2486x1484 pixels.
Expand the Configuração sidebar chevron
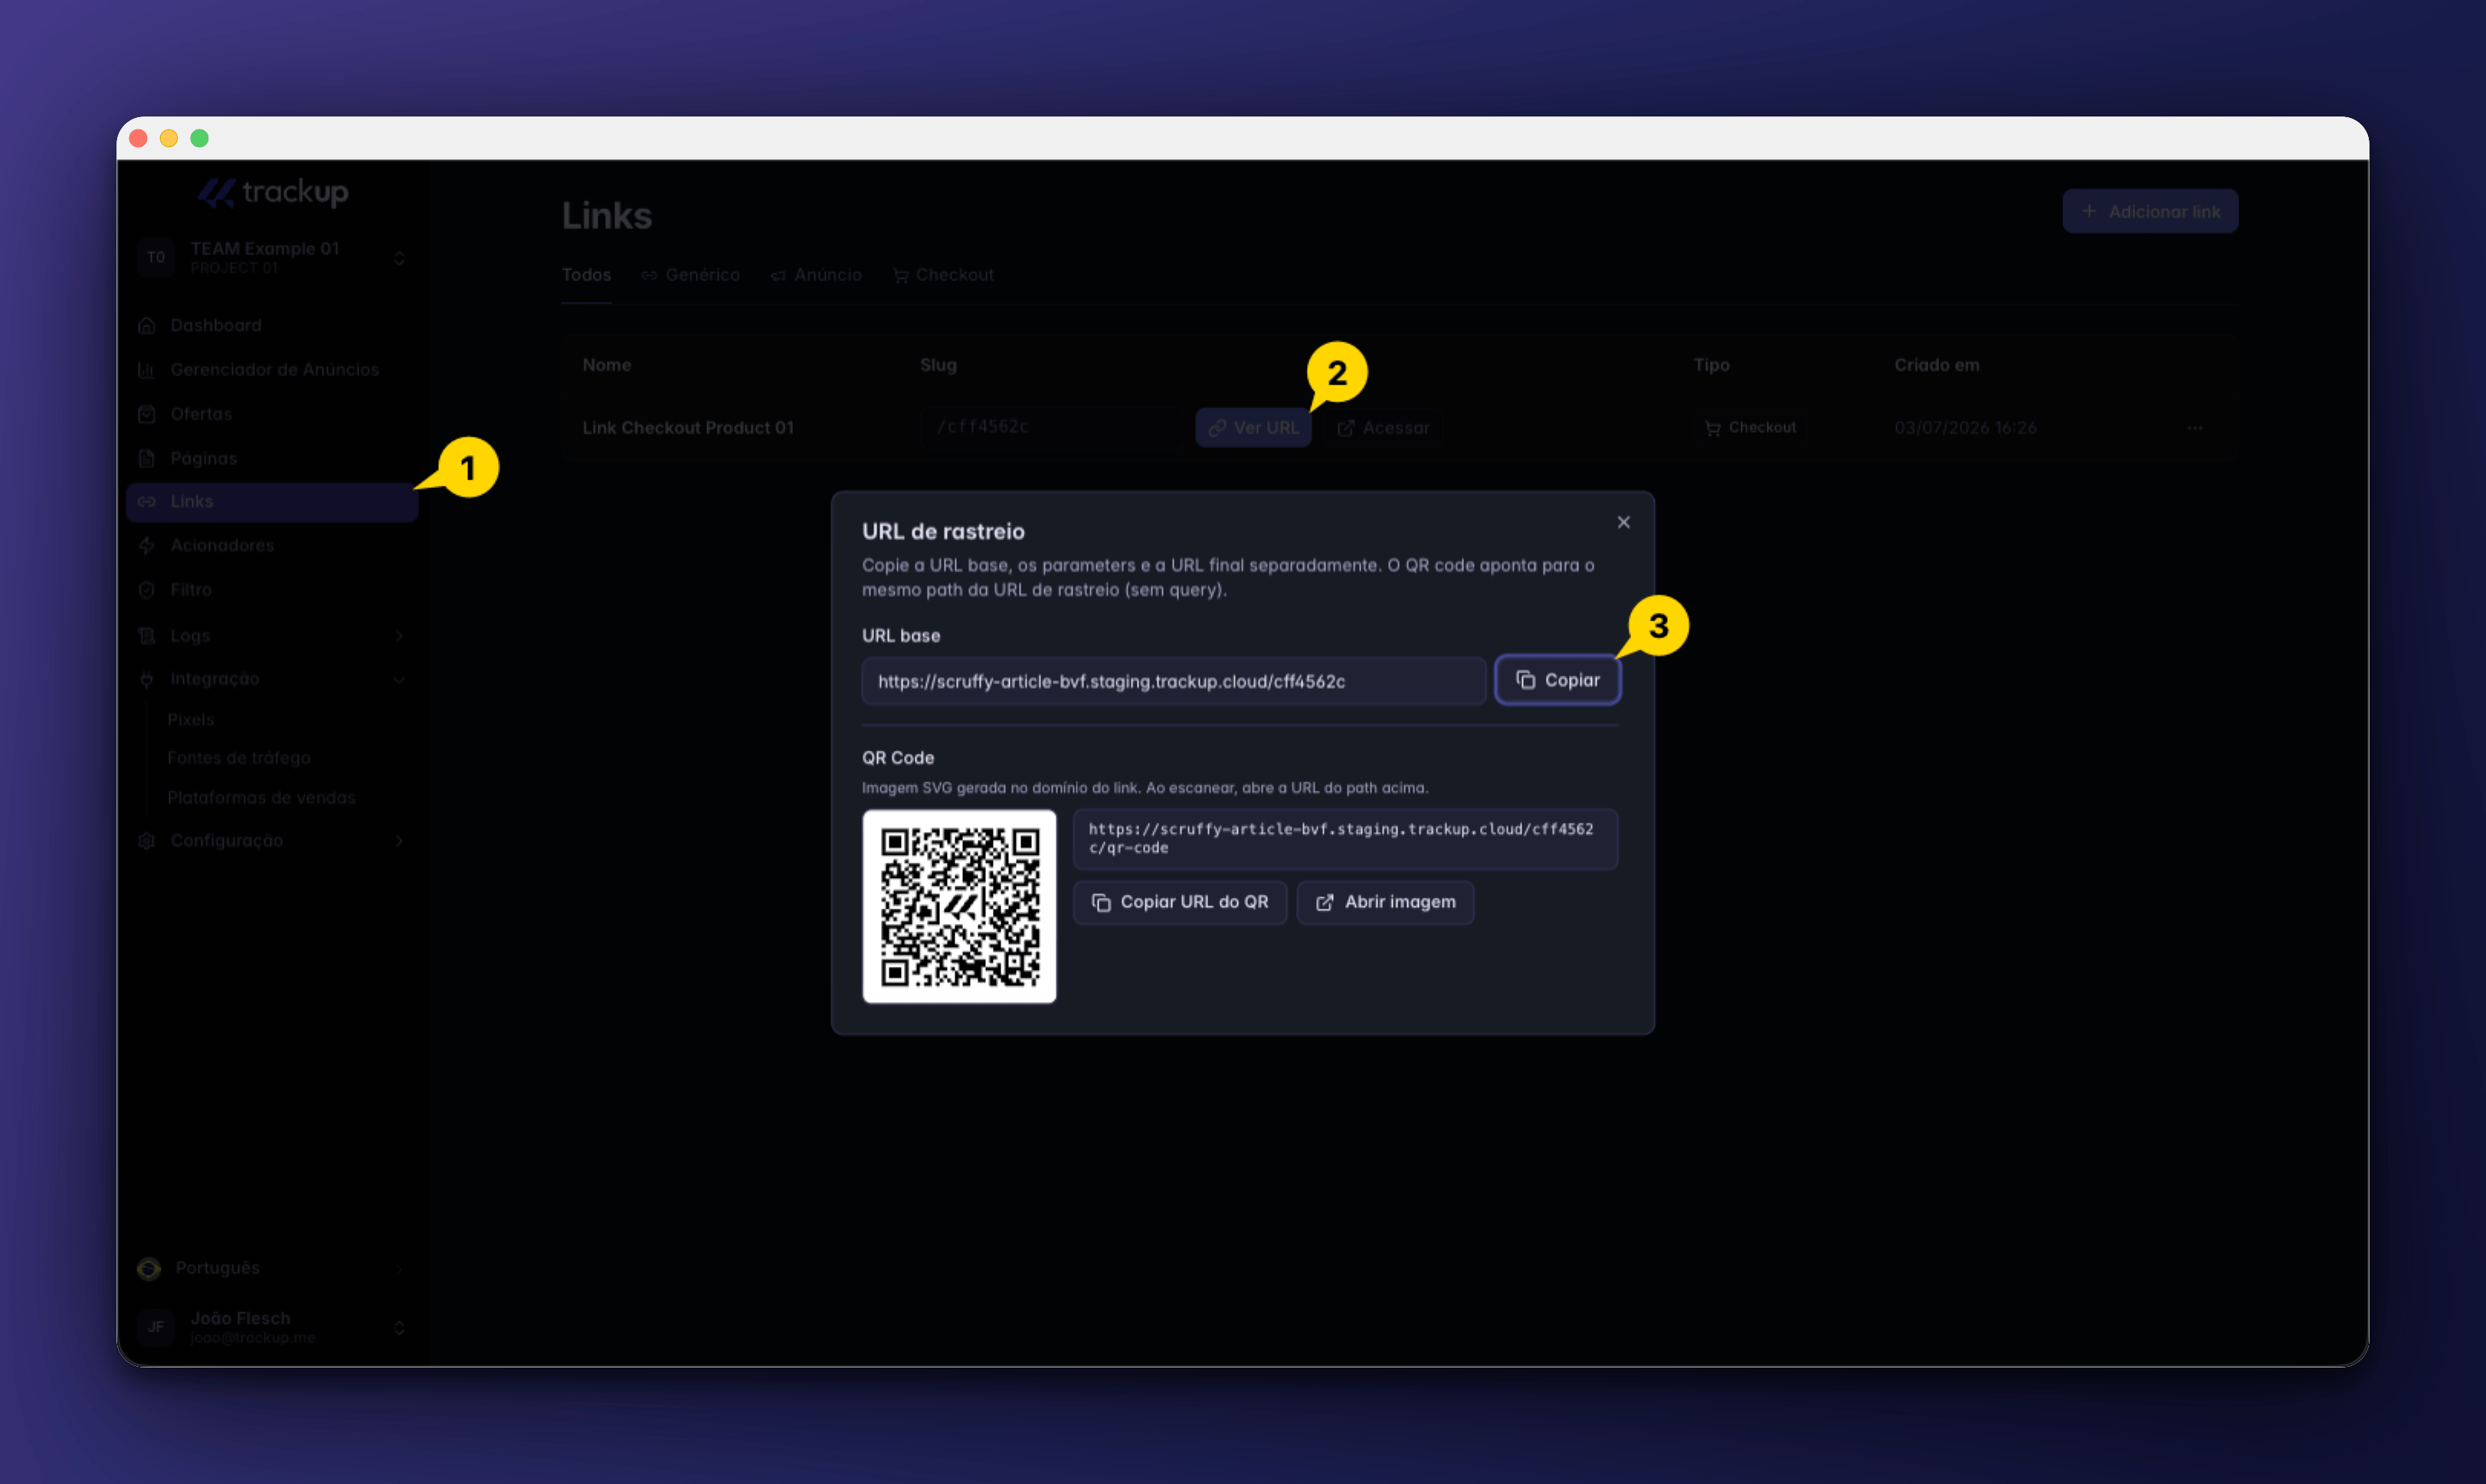(x=399, y=841)
